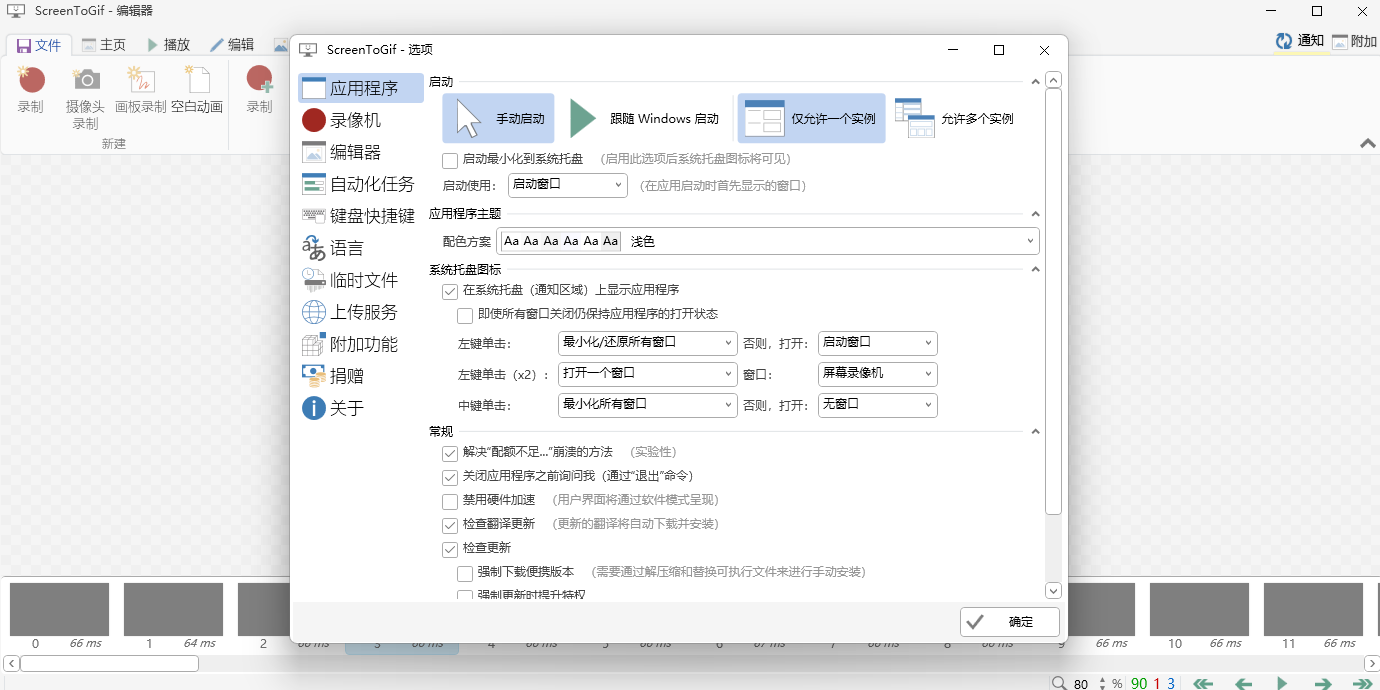Open the 附加功能 settings page
This screenshot has width=1380, height=690.
coord(361,344)
